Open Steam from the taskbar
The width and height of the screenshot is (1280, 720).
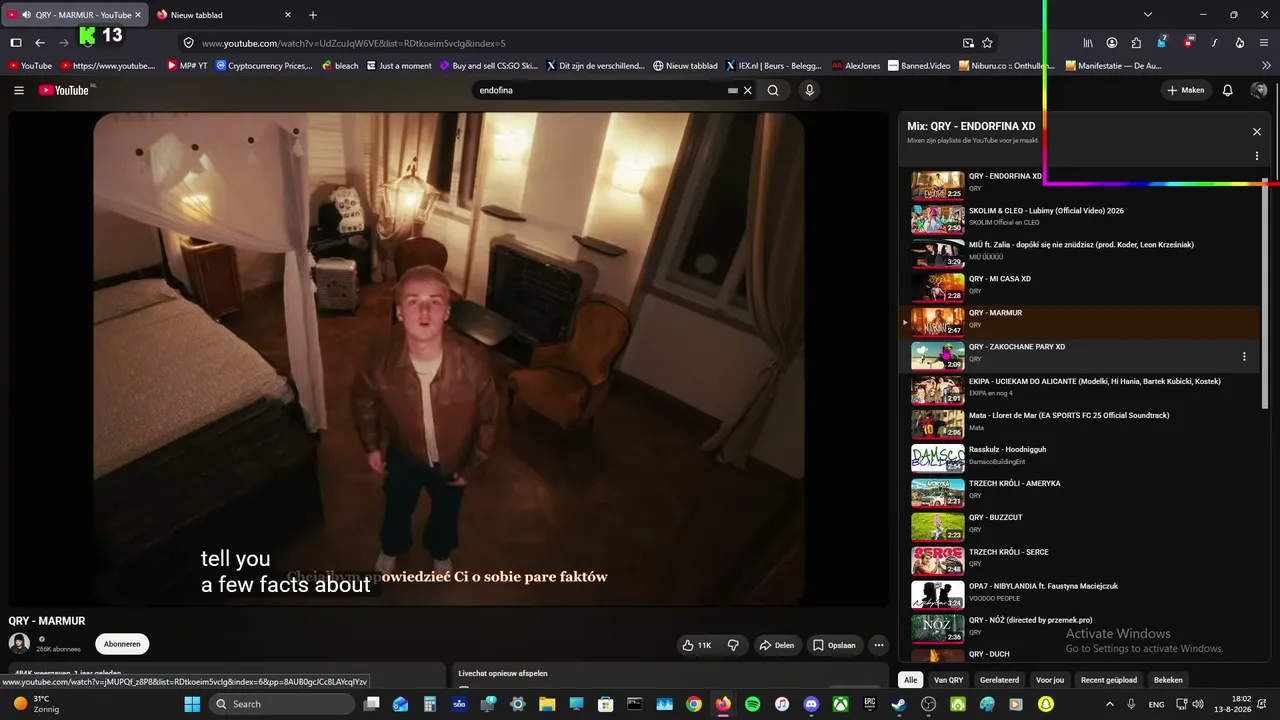pos(899,704)
